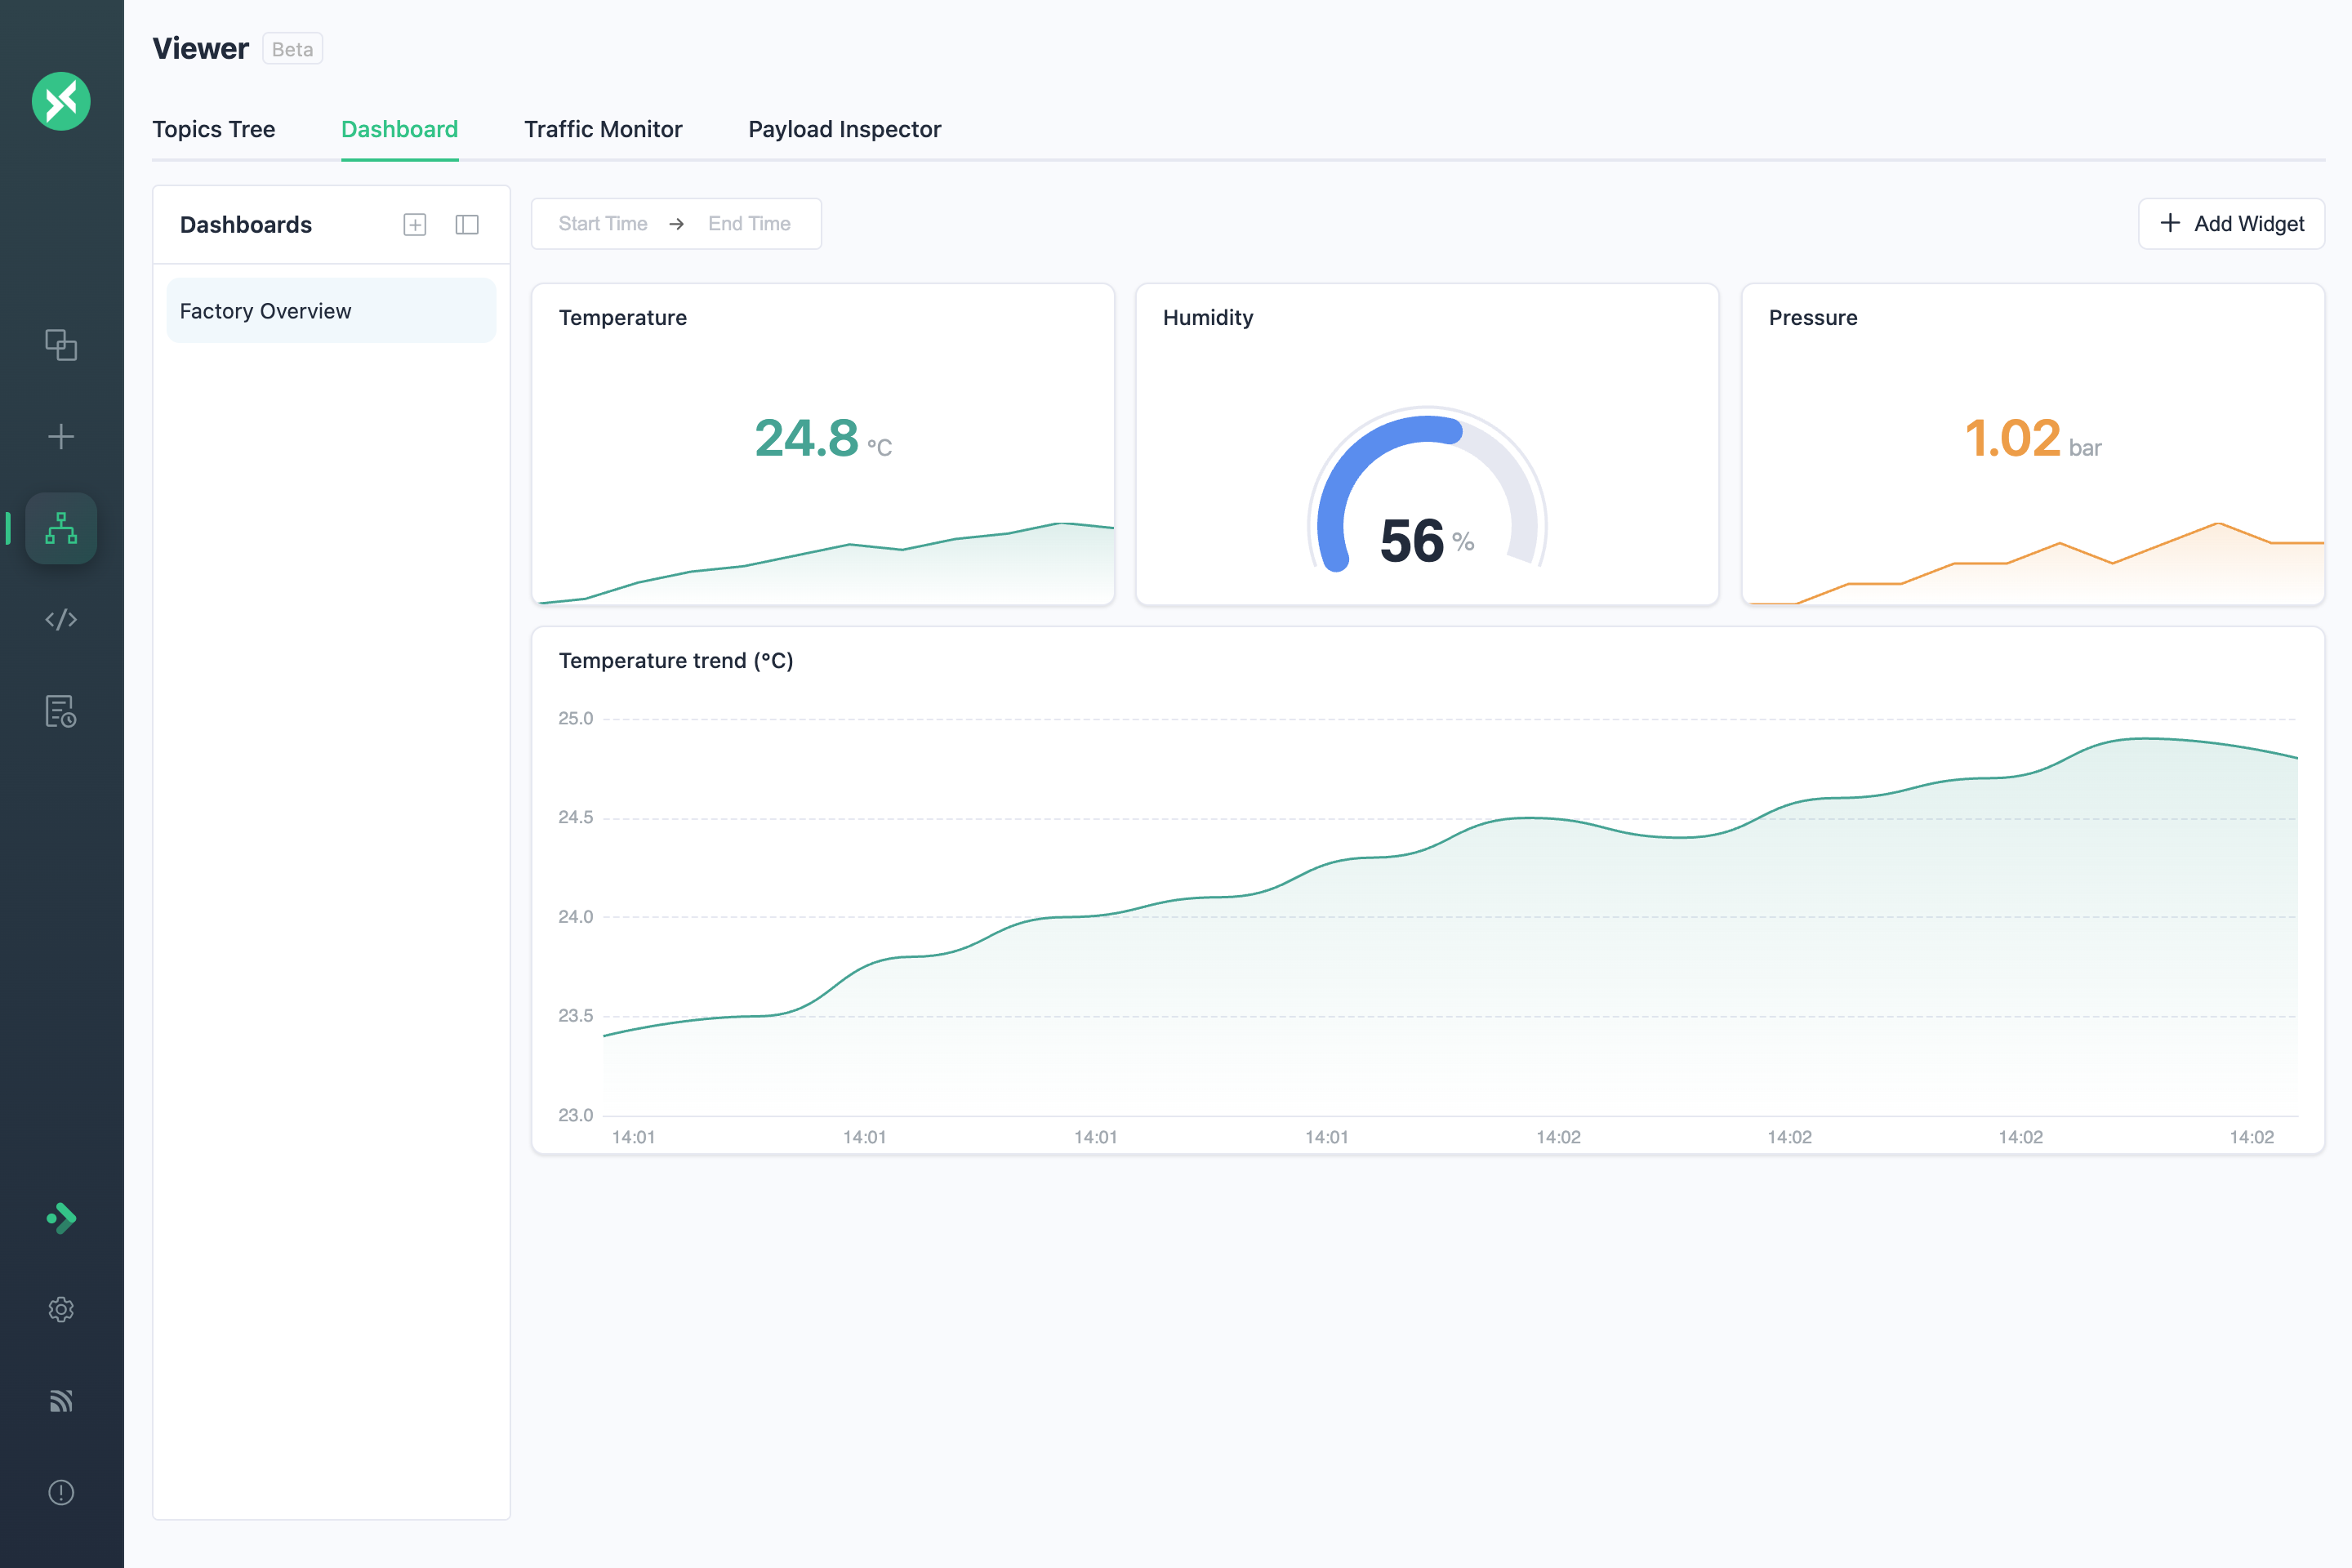The image size is (2352, 1568).
Task: Add a new dashboard with plus-square icon
Action: (415, 225)
